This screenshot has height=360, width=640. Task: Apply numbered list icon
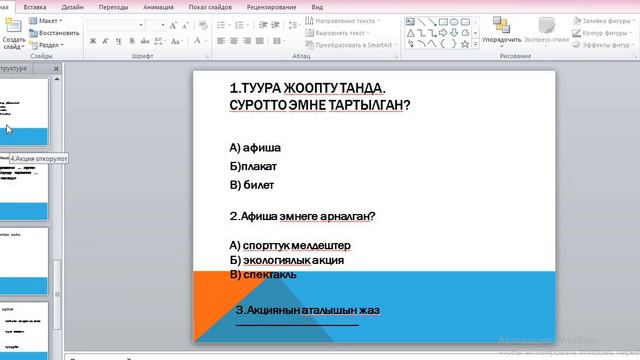(x=241, y=25)
